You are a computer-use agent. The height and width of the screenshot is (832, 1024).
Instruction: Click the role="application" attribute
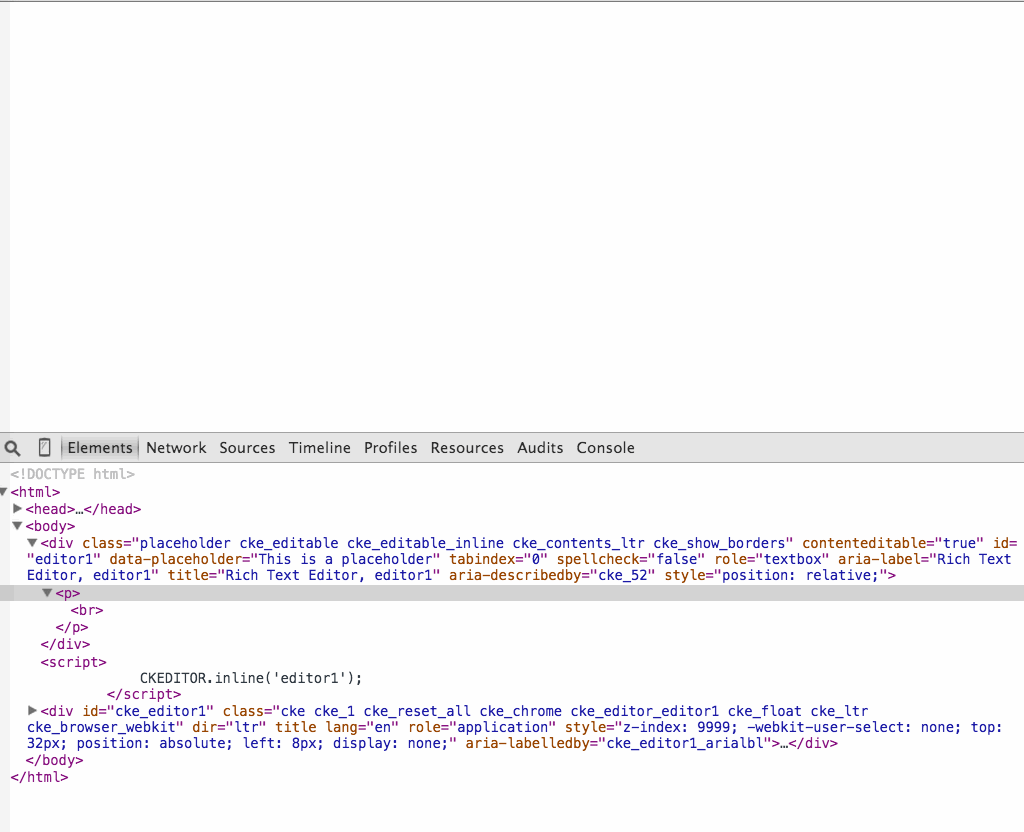[482, 727]
